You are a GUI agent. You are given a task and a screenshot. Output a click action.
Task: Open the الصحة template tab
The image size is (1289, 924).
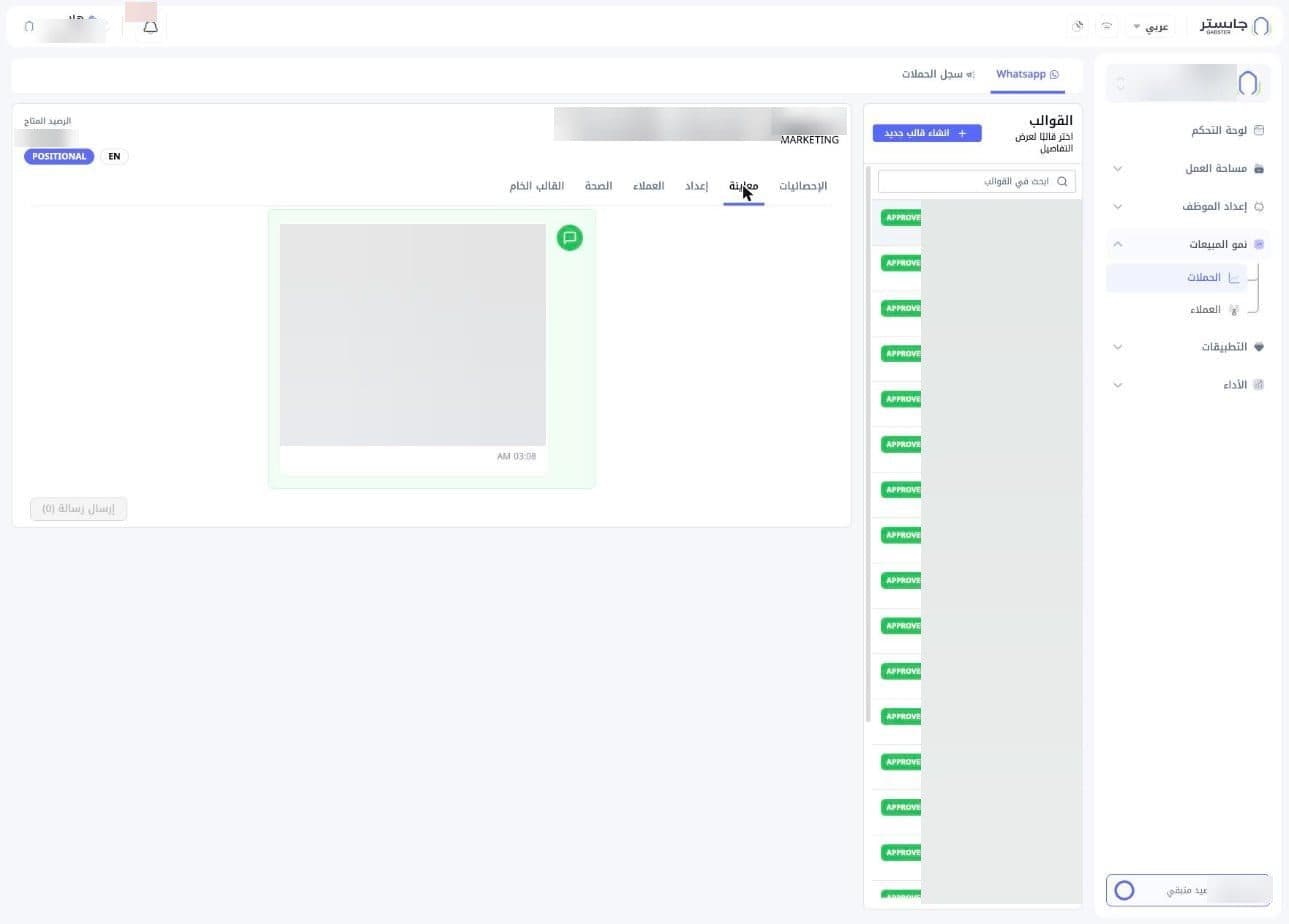click(598, 186)
